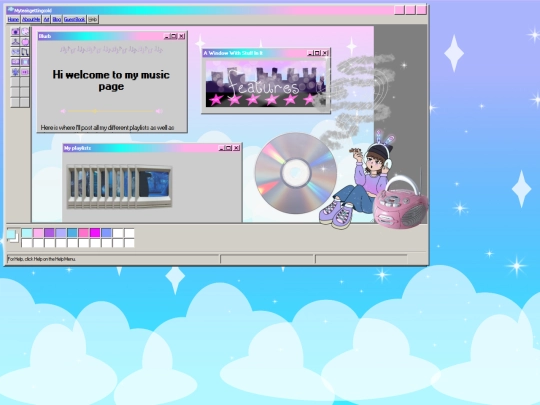Viewport: 540px width, 405px height.
Task: Select the camera icon in the toolbox
Action: tap(15, 32)
